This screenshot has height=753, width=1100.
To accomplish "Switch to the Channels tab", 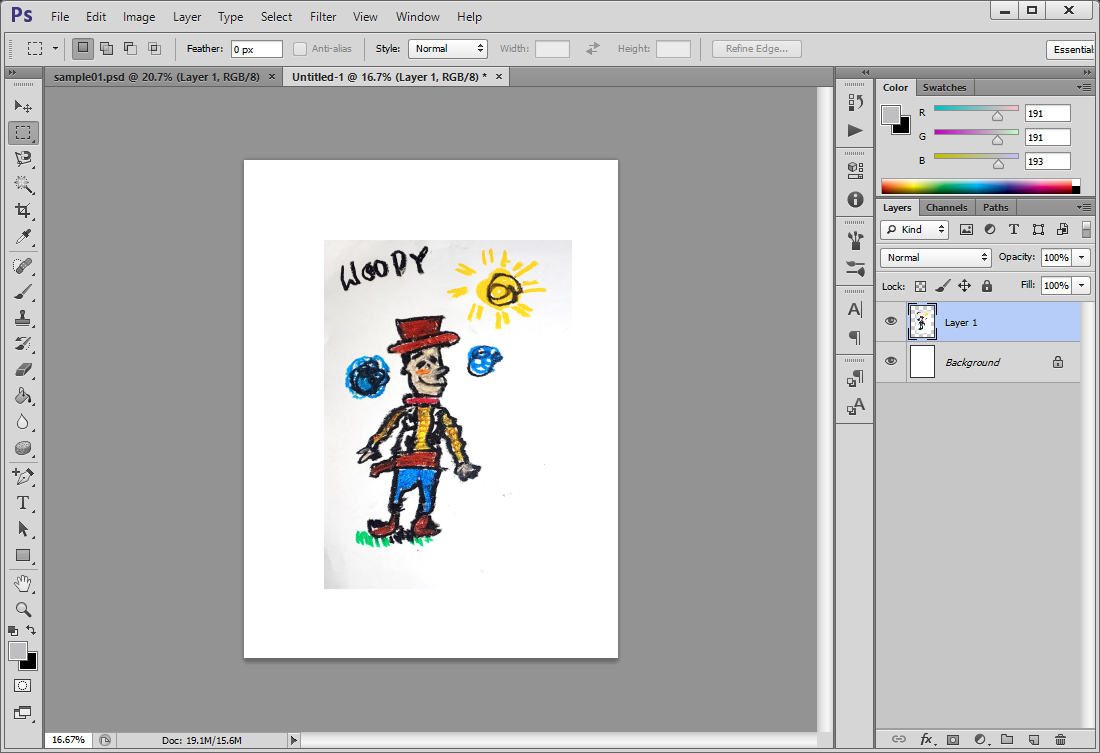I will point(946,207).
